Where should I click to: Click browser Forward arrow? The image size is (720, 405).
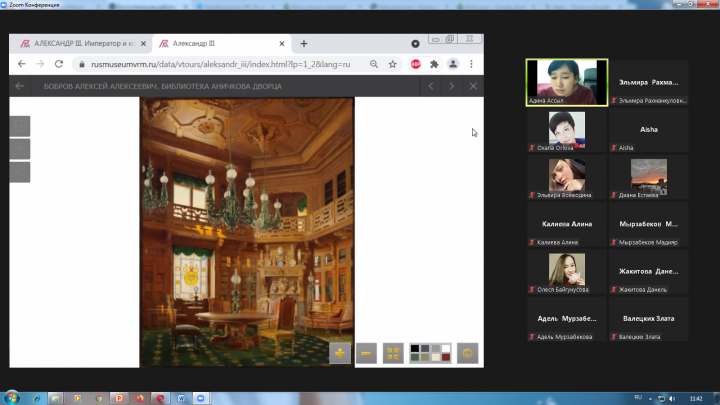tap(40, 64)
